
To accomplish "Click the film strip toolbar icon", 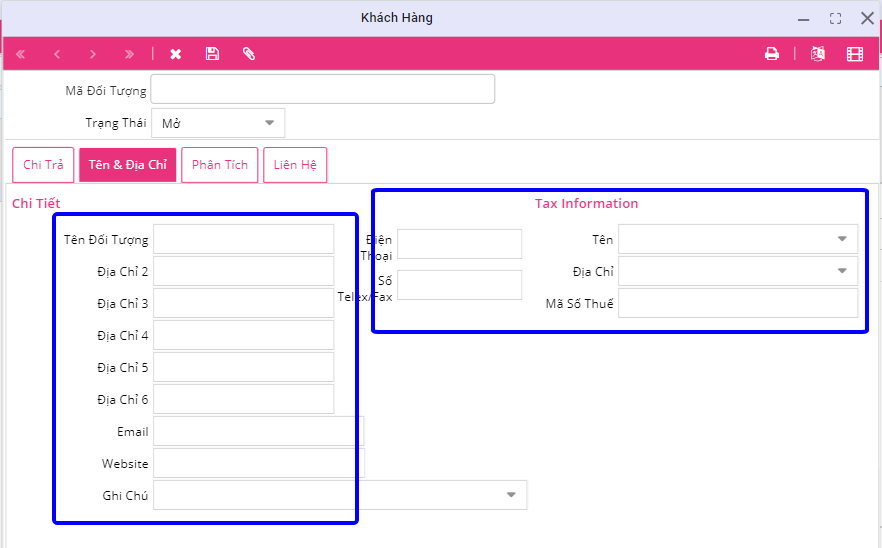I will (x=854, y=54).
